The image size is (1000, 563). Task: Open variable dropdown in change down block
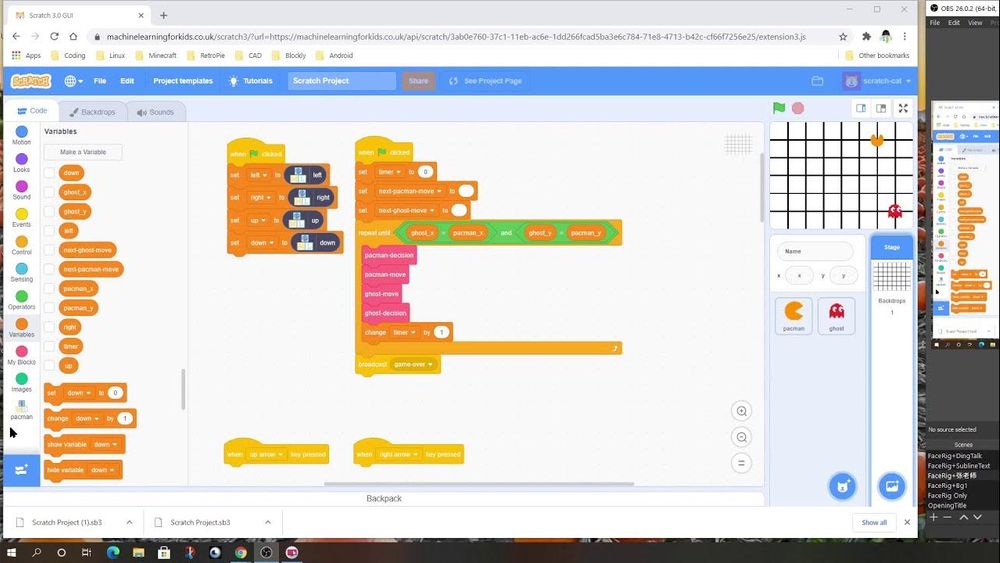87,418
